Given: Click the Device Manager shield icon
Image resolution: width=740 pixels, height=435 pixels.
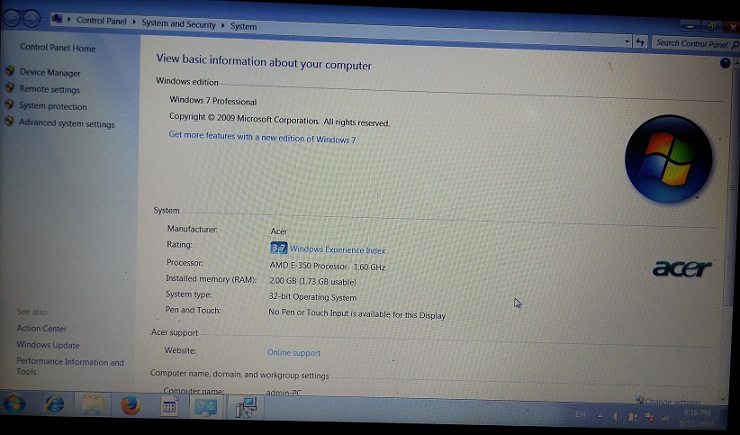Looking at the screenshot, I should tap(10, 71).
